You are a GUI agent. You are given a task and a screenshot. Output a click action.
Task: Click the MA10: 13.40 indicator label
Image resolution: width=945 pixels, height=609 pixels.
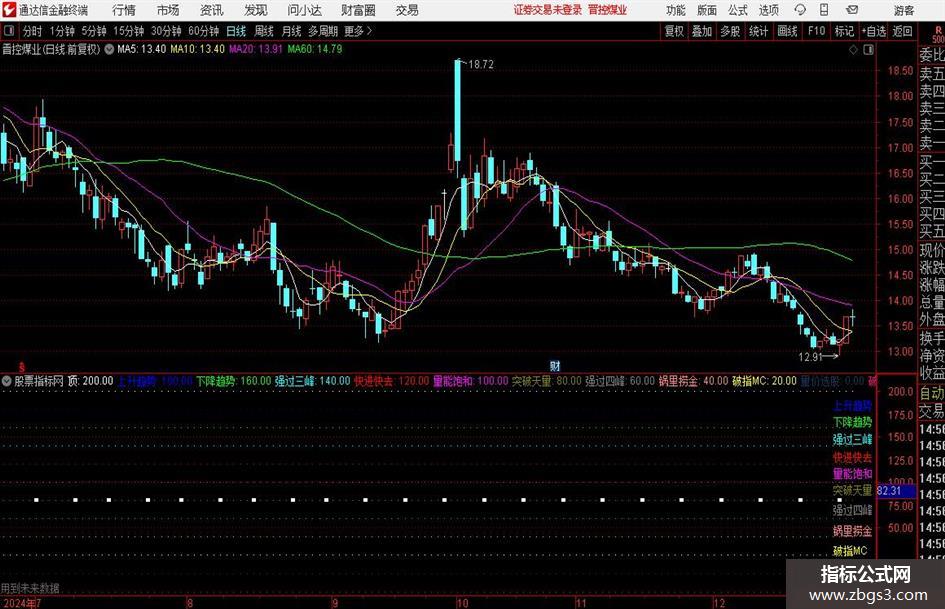(197, 49)
